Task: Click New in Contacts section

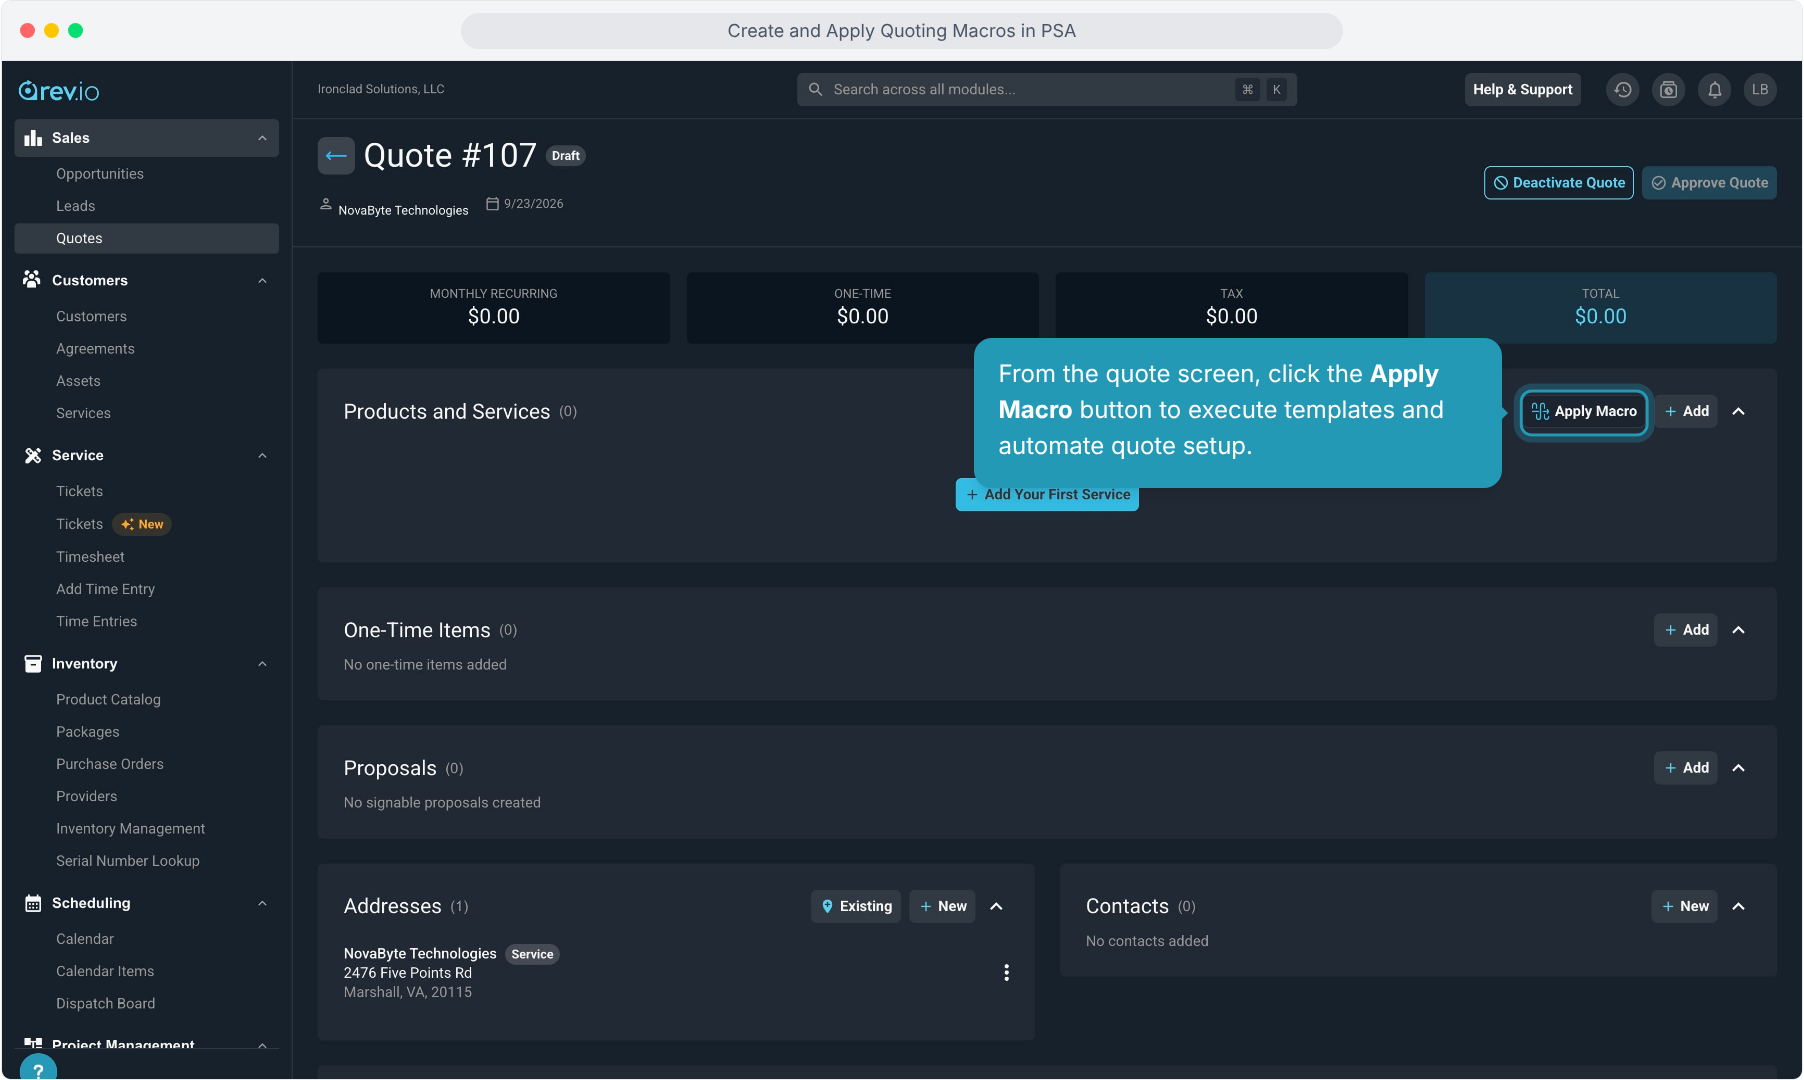Action: click(1684, 907)
